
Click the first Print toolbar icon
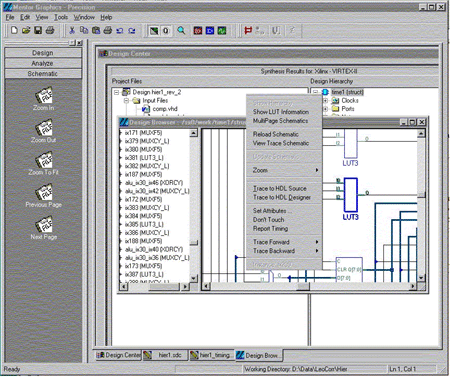(x=50, y=31)
